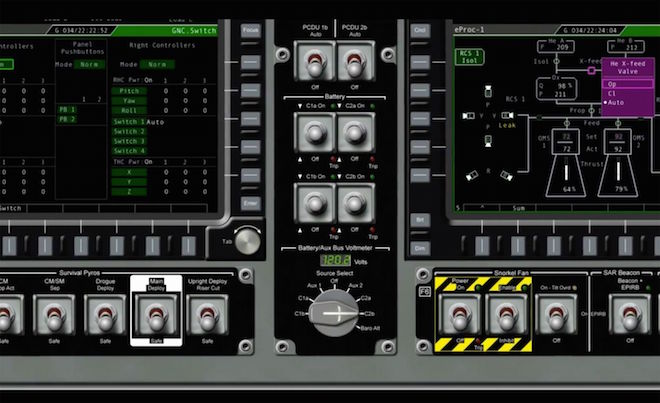Click the OMS 1 Set value 72
The image size is (660, 403).
coord(567,136)
